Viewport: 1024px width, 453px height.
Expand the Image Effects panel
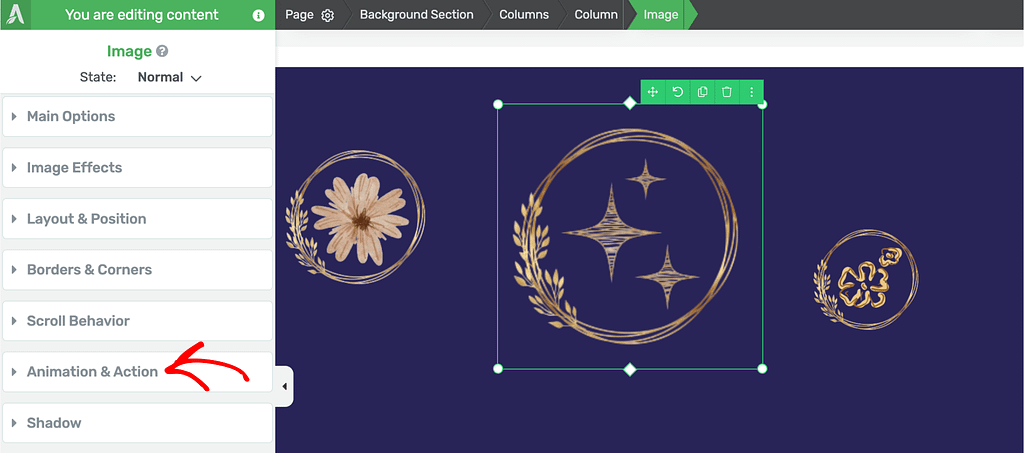[137, 168]
